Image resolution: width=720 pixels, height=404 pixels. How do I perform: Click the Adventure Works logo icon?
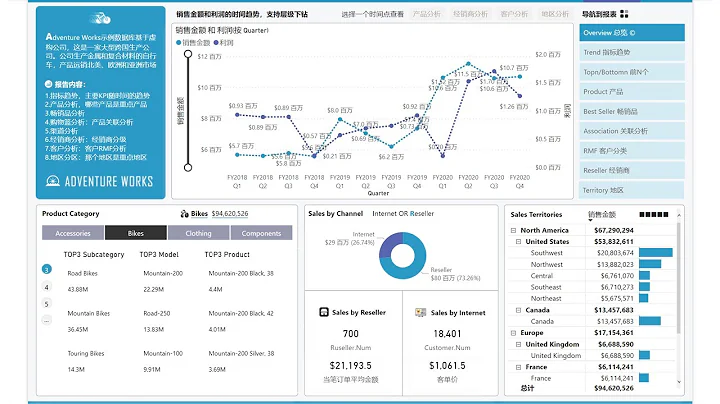coord(53,181)
